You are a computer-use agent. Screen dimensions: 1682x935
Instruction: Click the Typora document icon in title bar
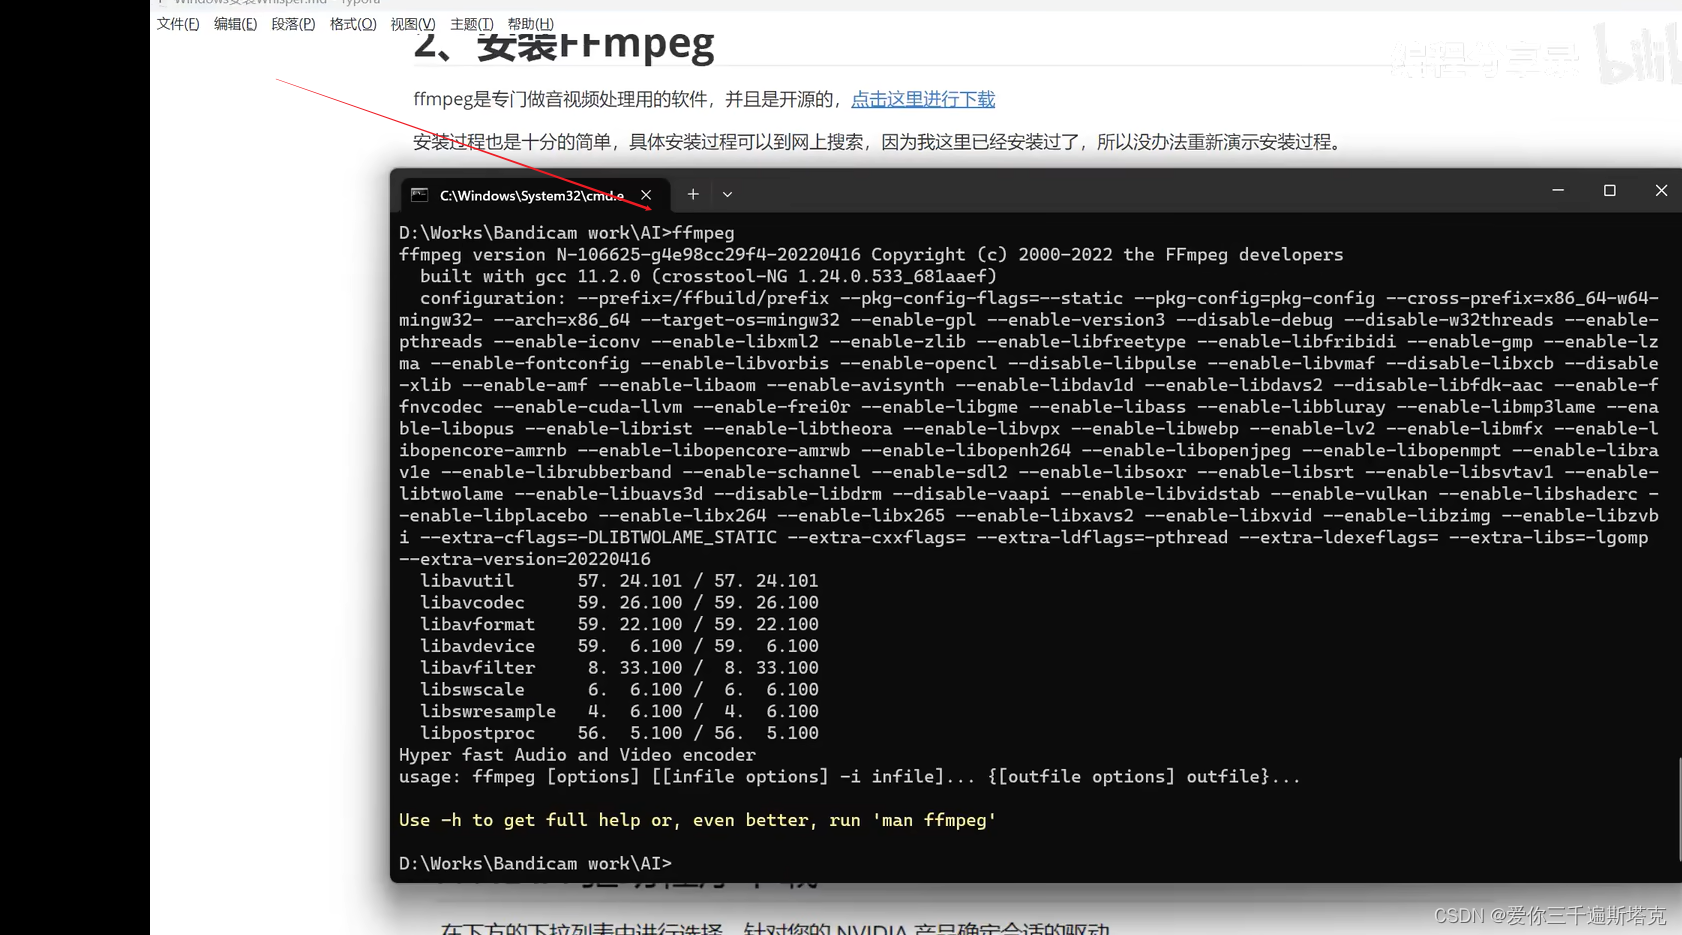(162, 2)
